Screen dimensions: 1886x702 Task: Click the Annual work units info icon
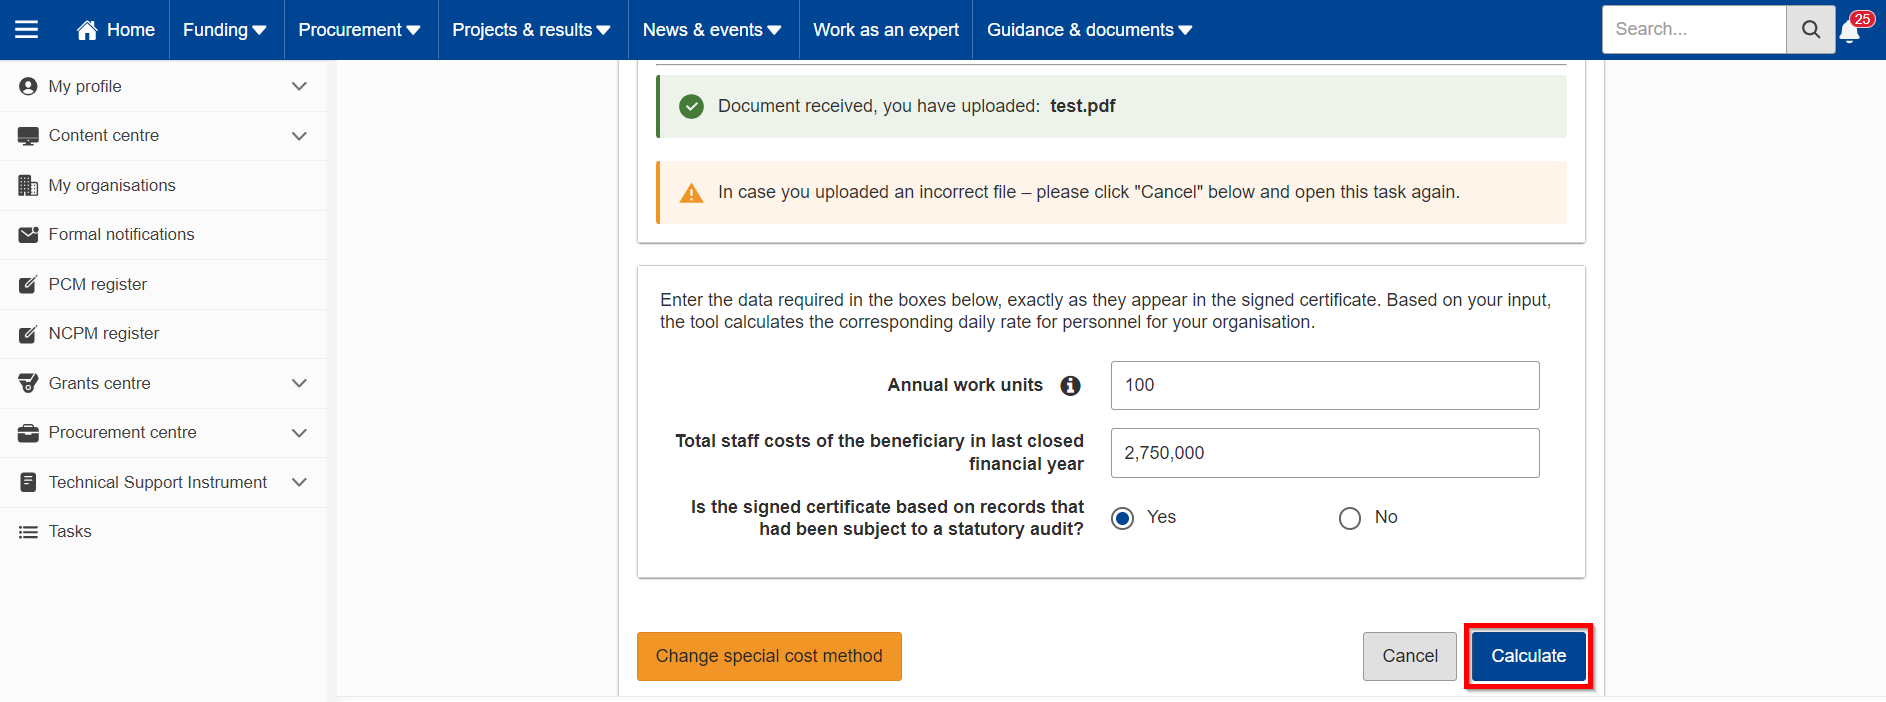pos(1070,386)
